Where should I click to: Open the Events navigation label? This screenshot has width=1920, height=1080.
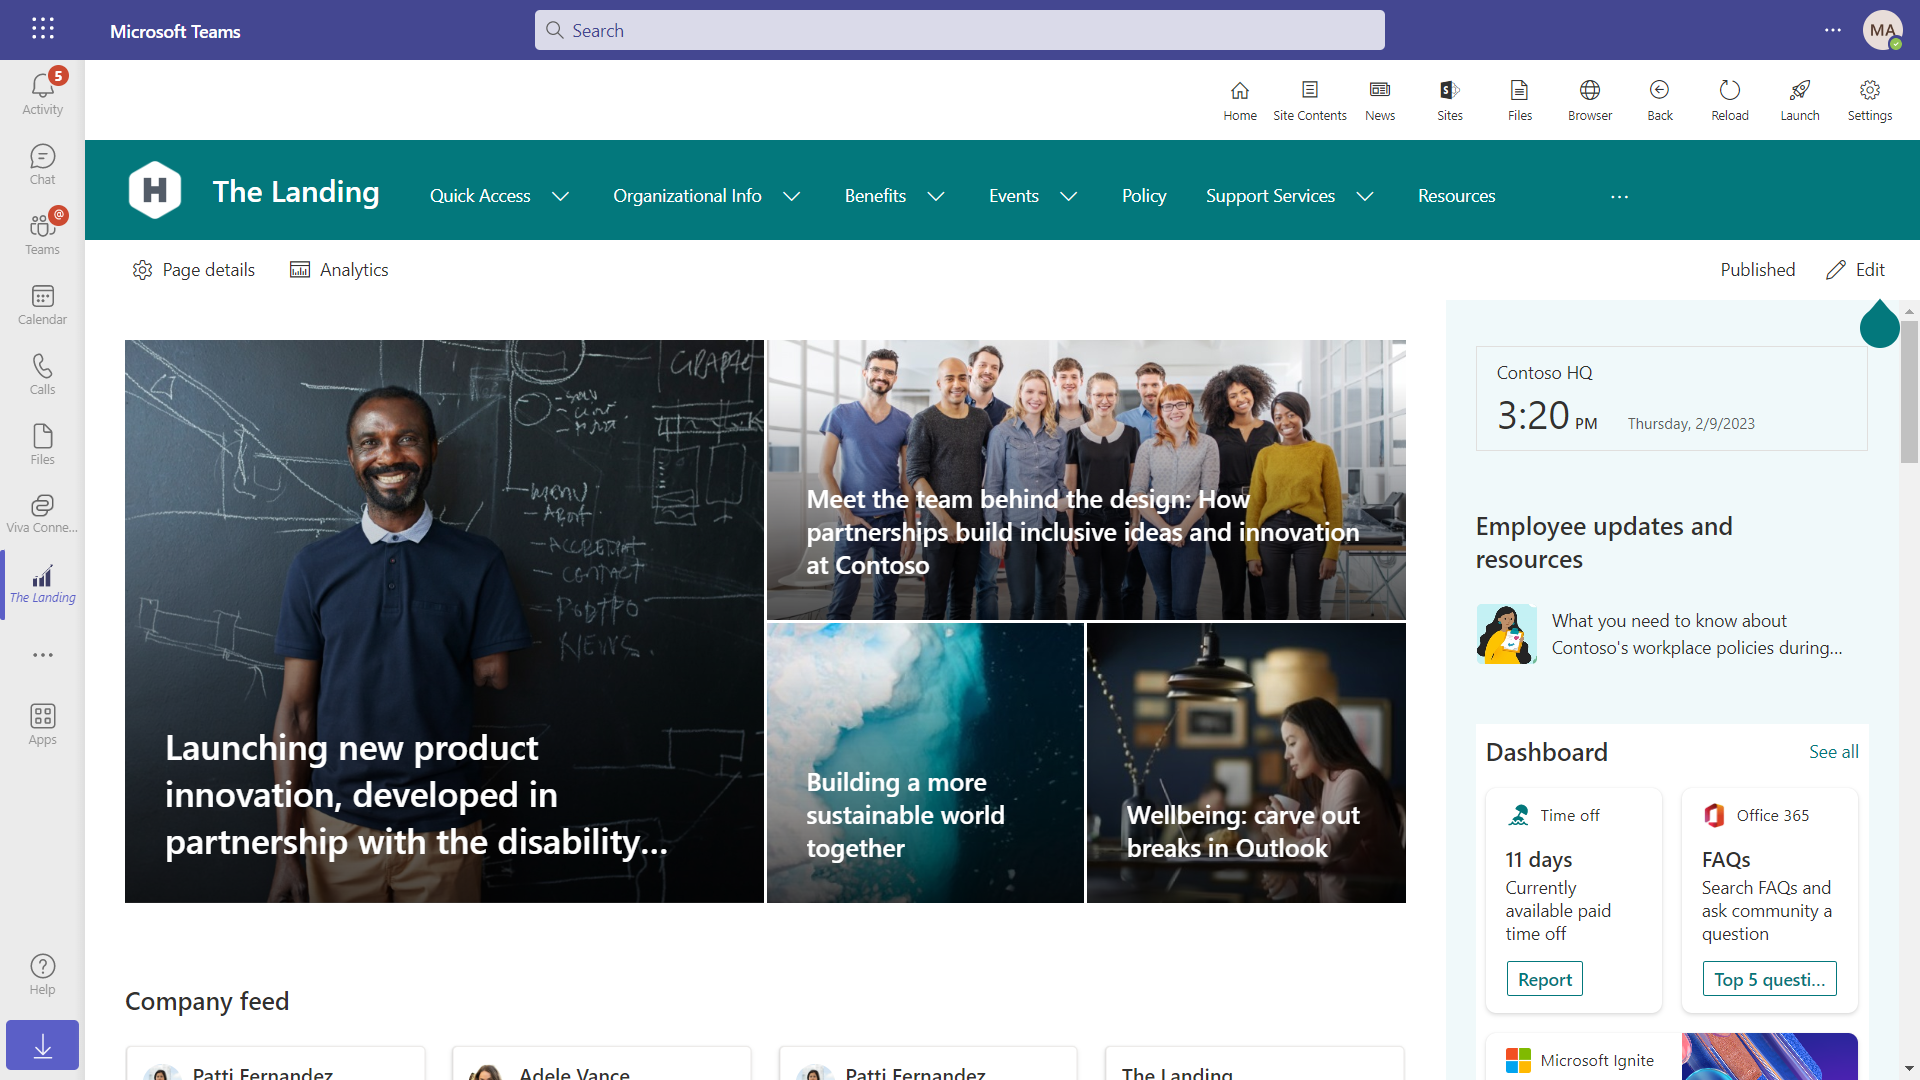(x=1014, y=196)
